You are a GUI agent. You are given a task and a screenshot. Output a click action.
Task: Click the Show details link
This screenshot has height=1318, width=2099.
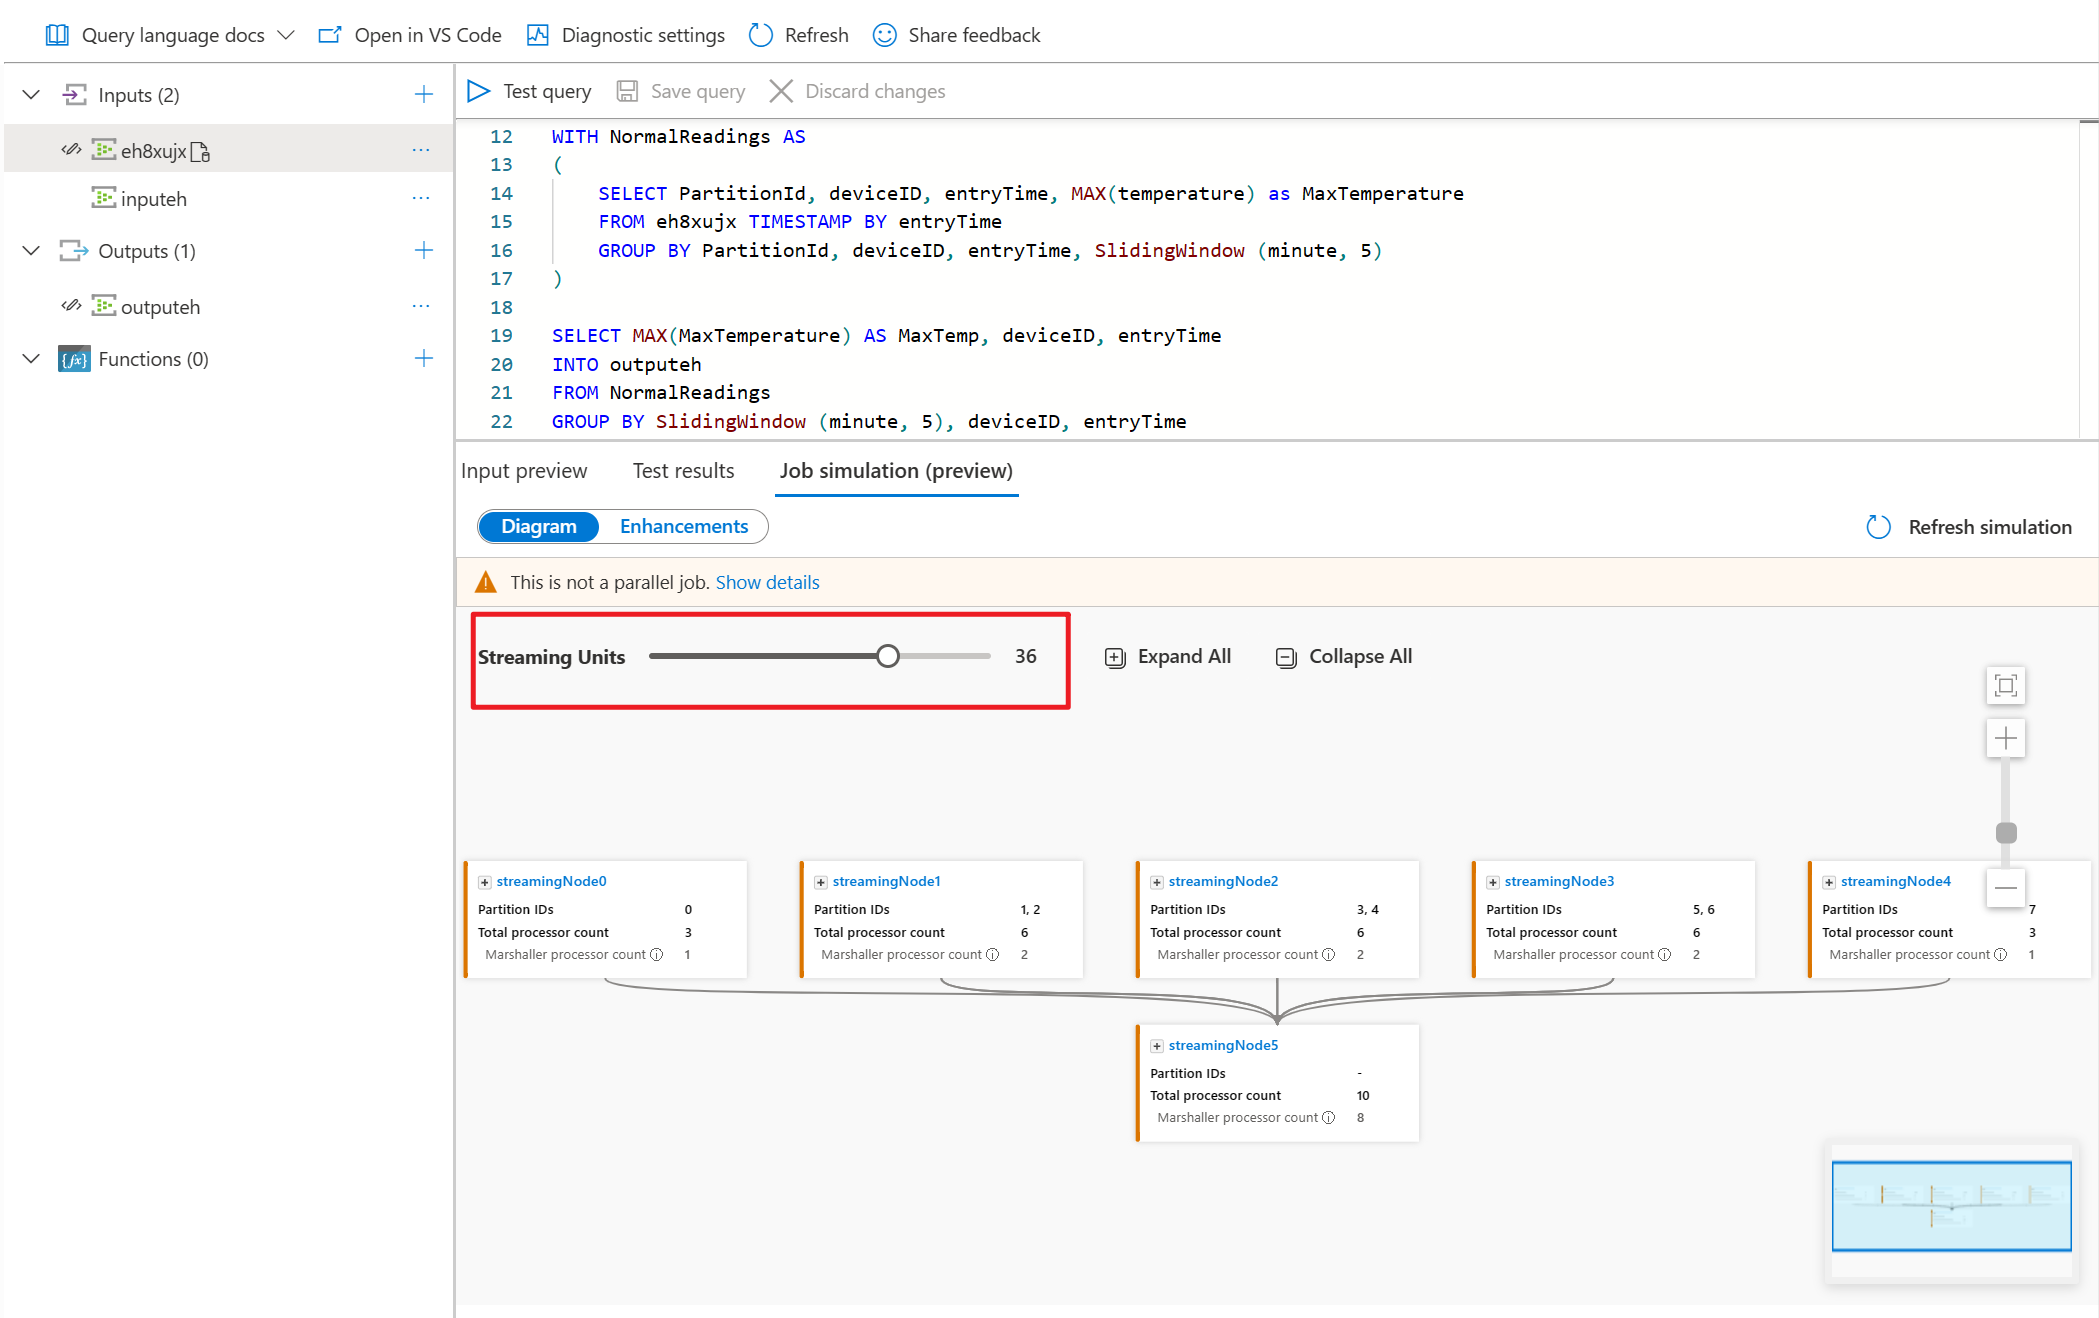767,583
